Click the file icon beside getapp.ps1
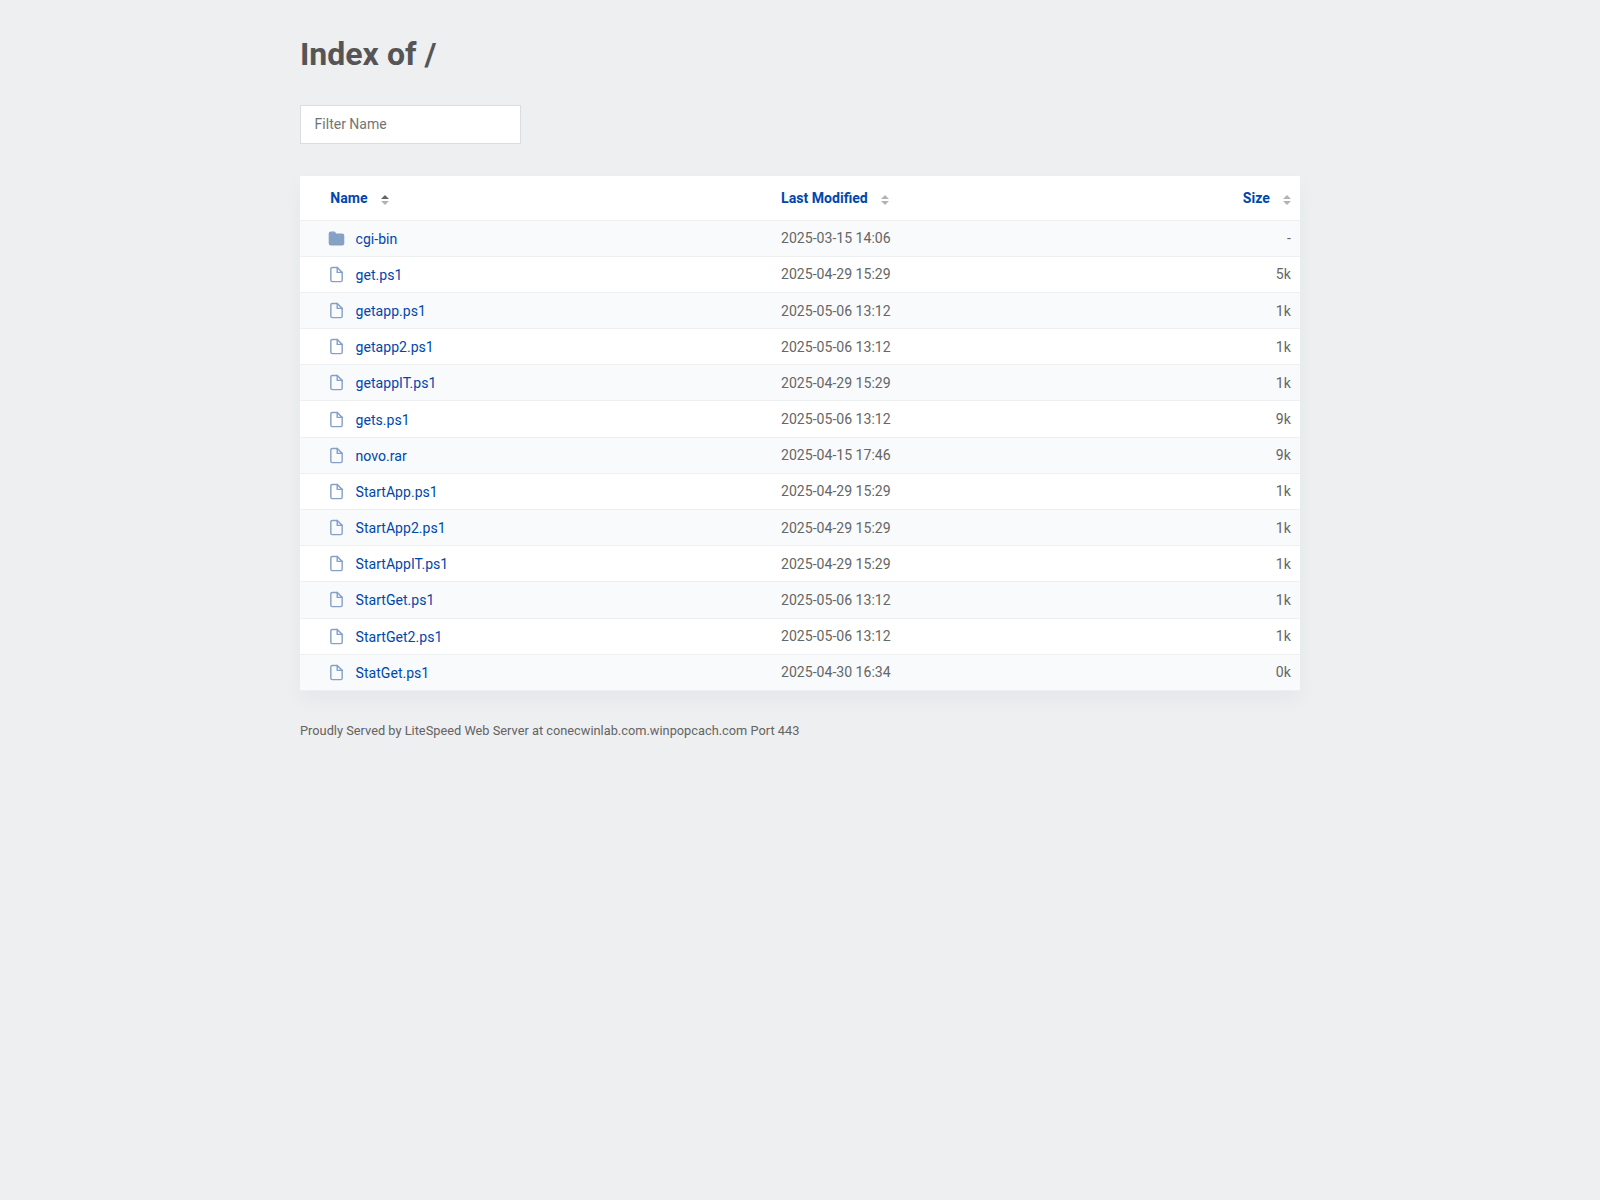The width and height of the screenshot is (1600, 1200). [337, 310]
